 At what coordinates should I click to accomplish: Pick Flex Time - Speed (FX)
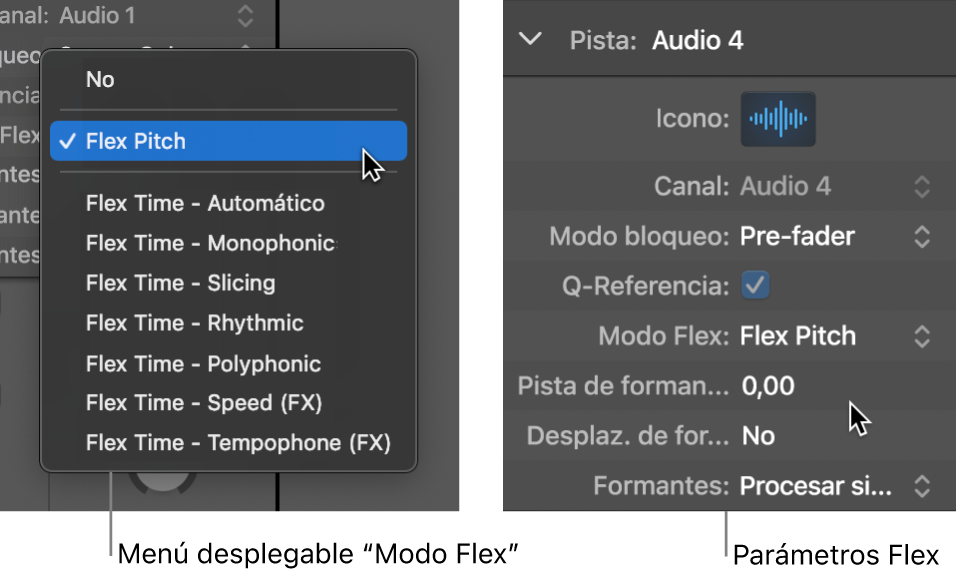click(x=204, y=403)
